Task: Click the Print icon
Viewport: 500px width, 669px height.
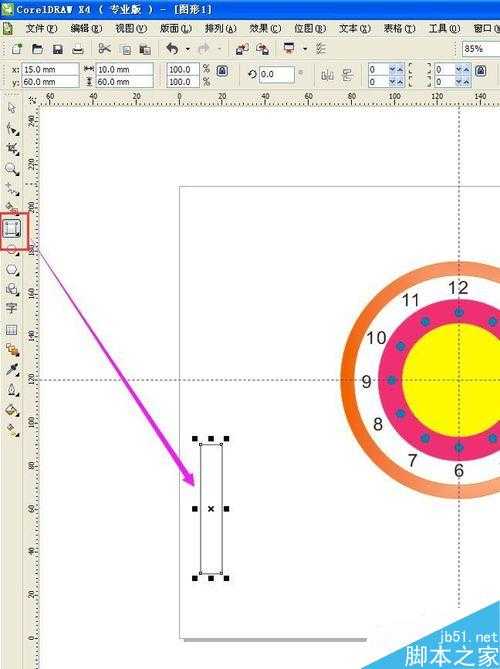Action: (78, 49)
